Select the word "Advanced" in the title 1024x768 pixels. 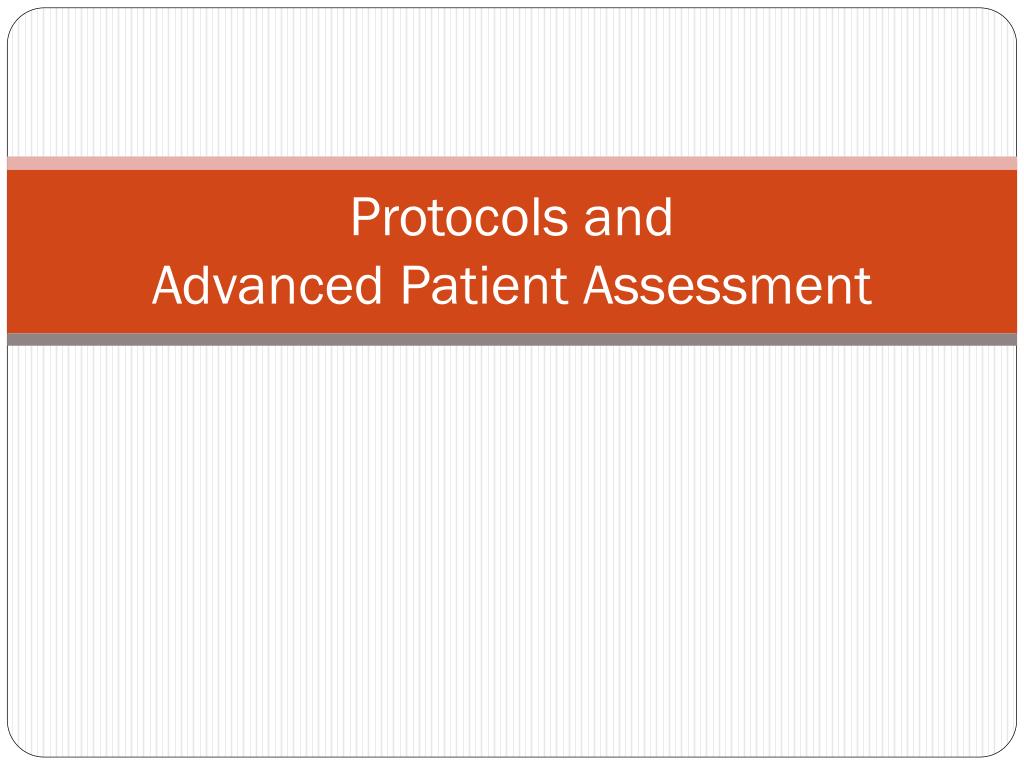click(x=266, y=285)
